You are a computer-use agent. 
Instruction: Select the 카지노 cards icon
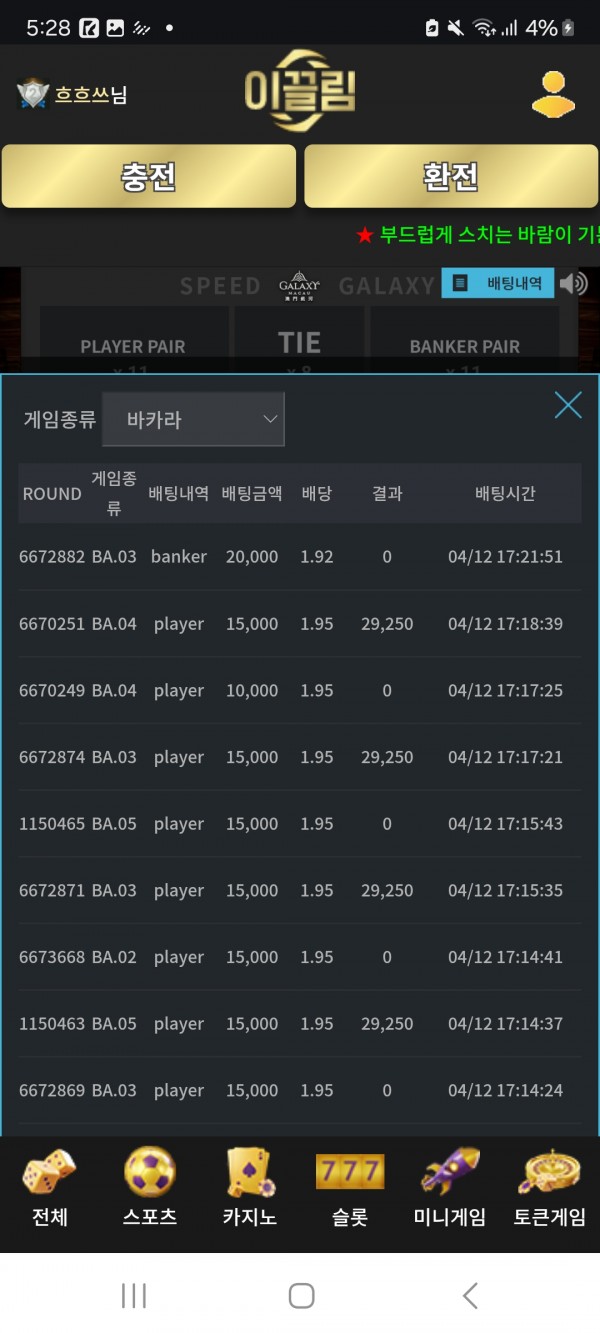[x=249, y=1187]
